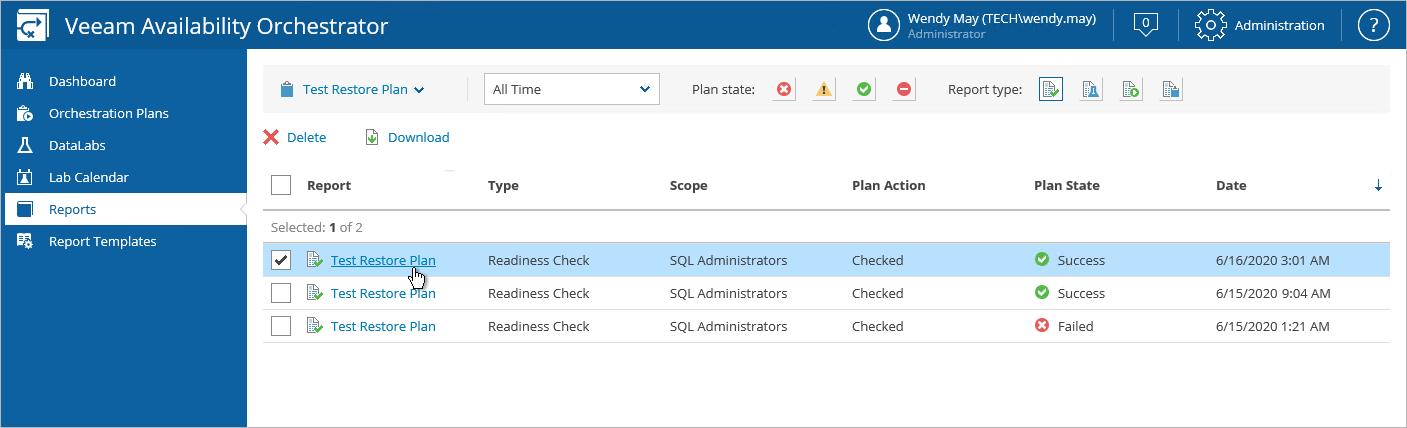Click the Report Templates sidebar icon

coord(26,241)
